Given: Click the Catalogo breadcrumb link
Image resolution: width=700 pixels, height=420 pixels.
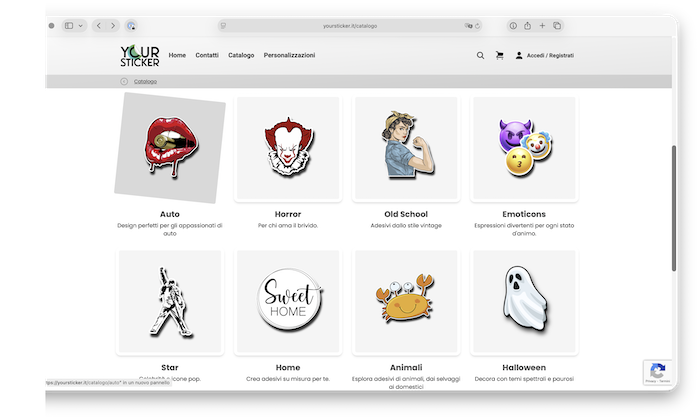Looking at the screenshot, I should 146,81.
